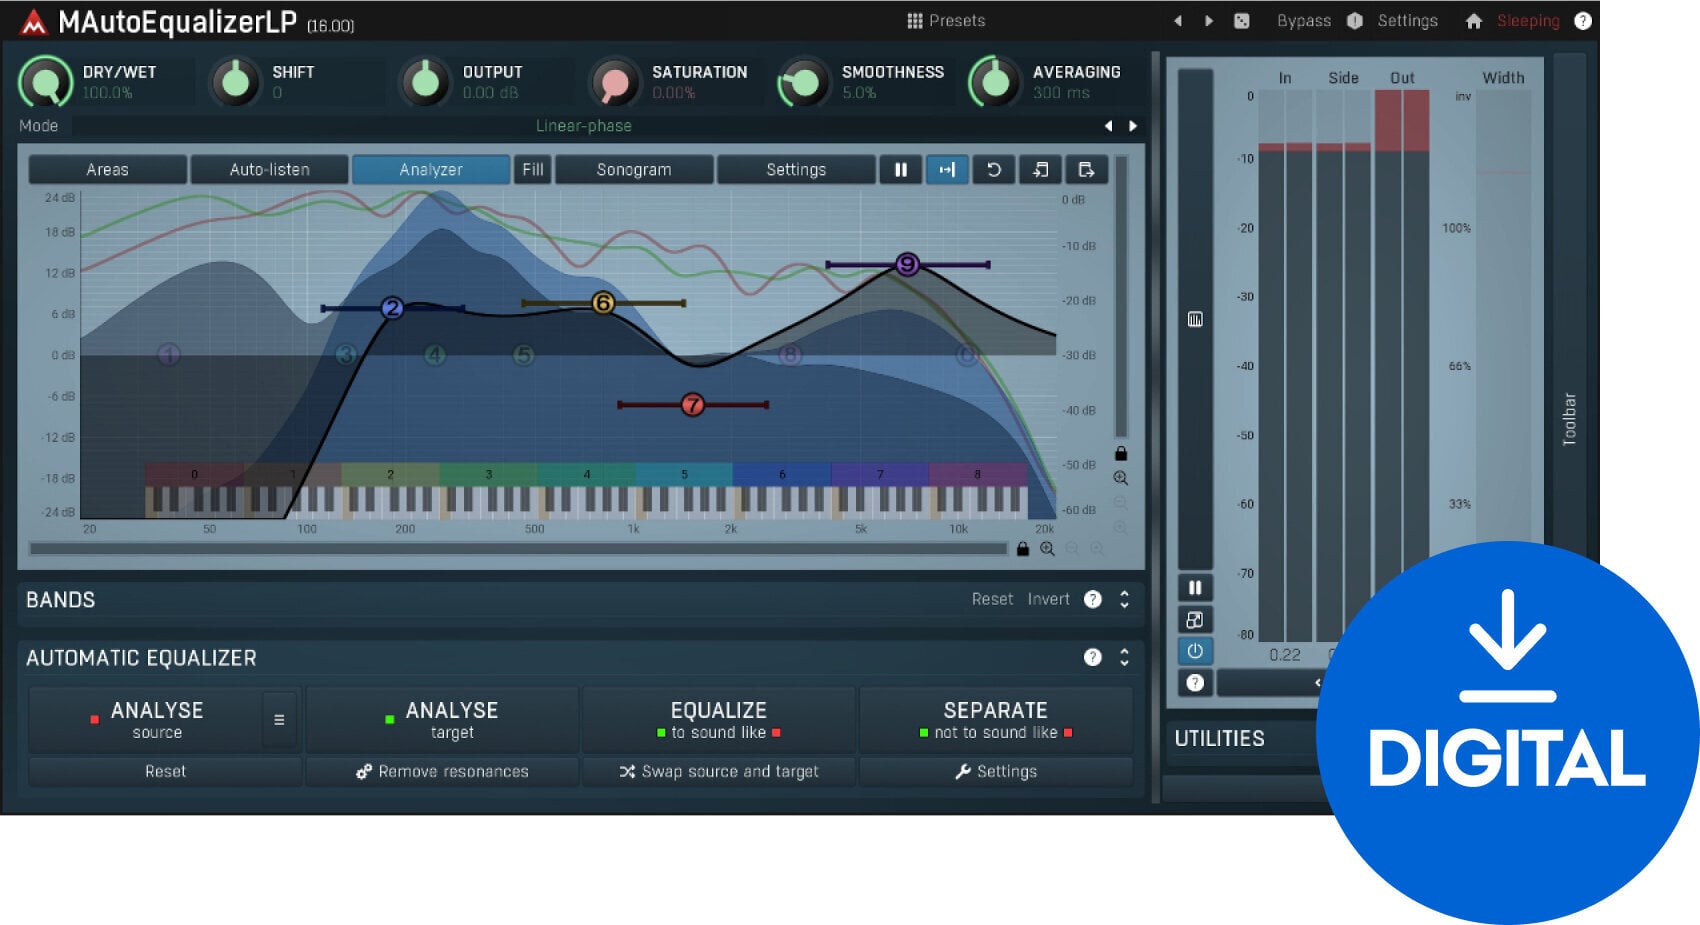Screen dimensions: 1700x925
Task: Select the Remove resonances wrench icon
Action: click(x=363, y=771)
